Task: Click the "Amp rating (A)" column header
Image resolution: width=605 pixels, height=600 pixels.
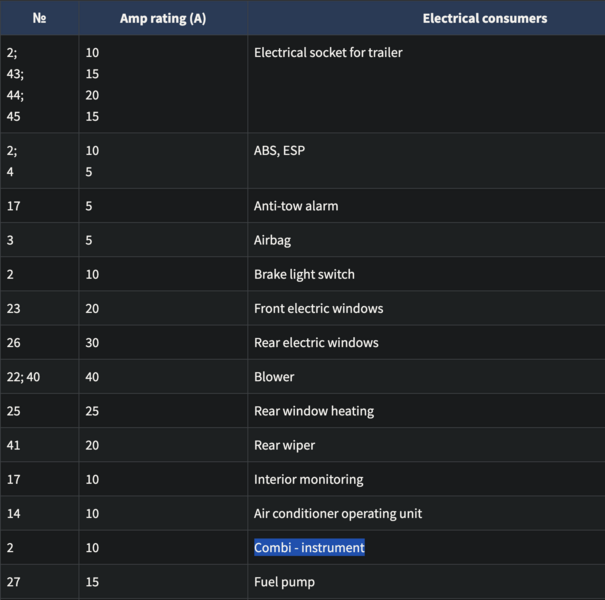Action: tap(163, 18)
